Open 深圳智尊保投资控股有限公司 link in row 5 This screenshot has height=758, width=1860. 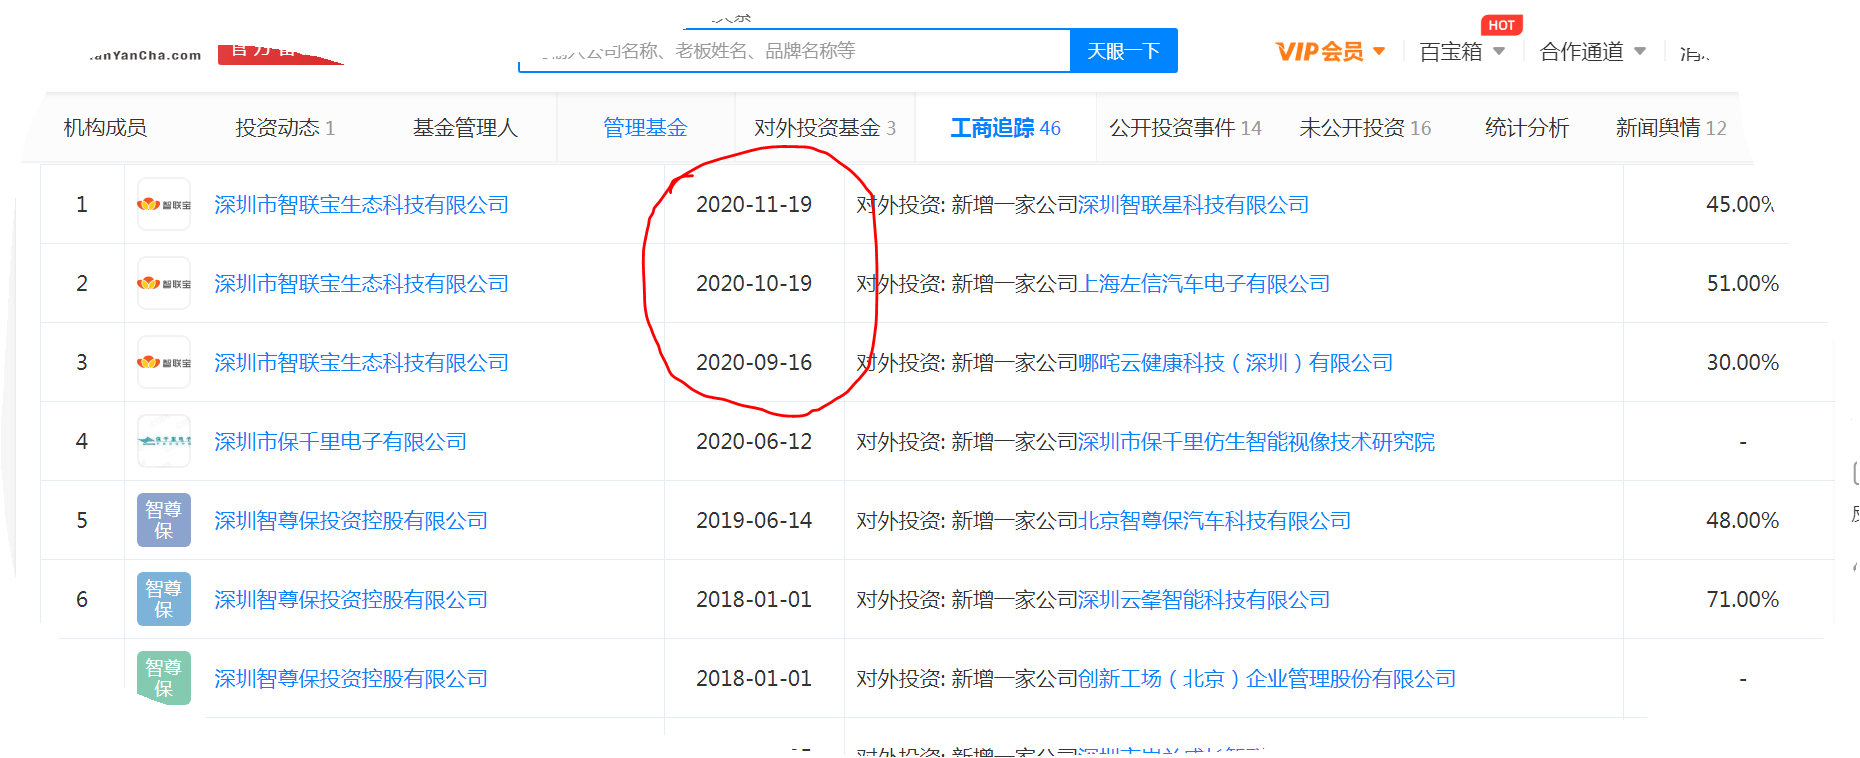pyautogui.click(x=351, y=521)
